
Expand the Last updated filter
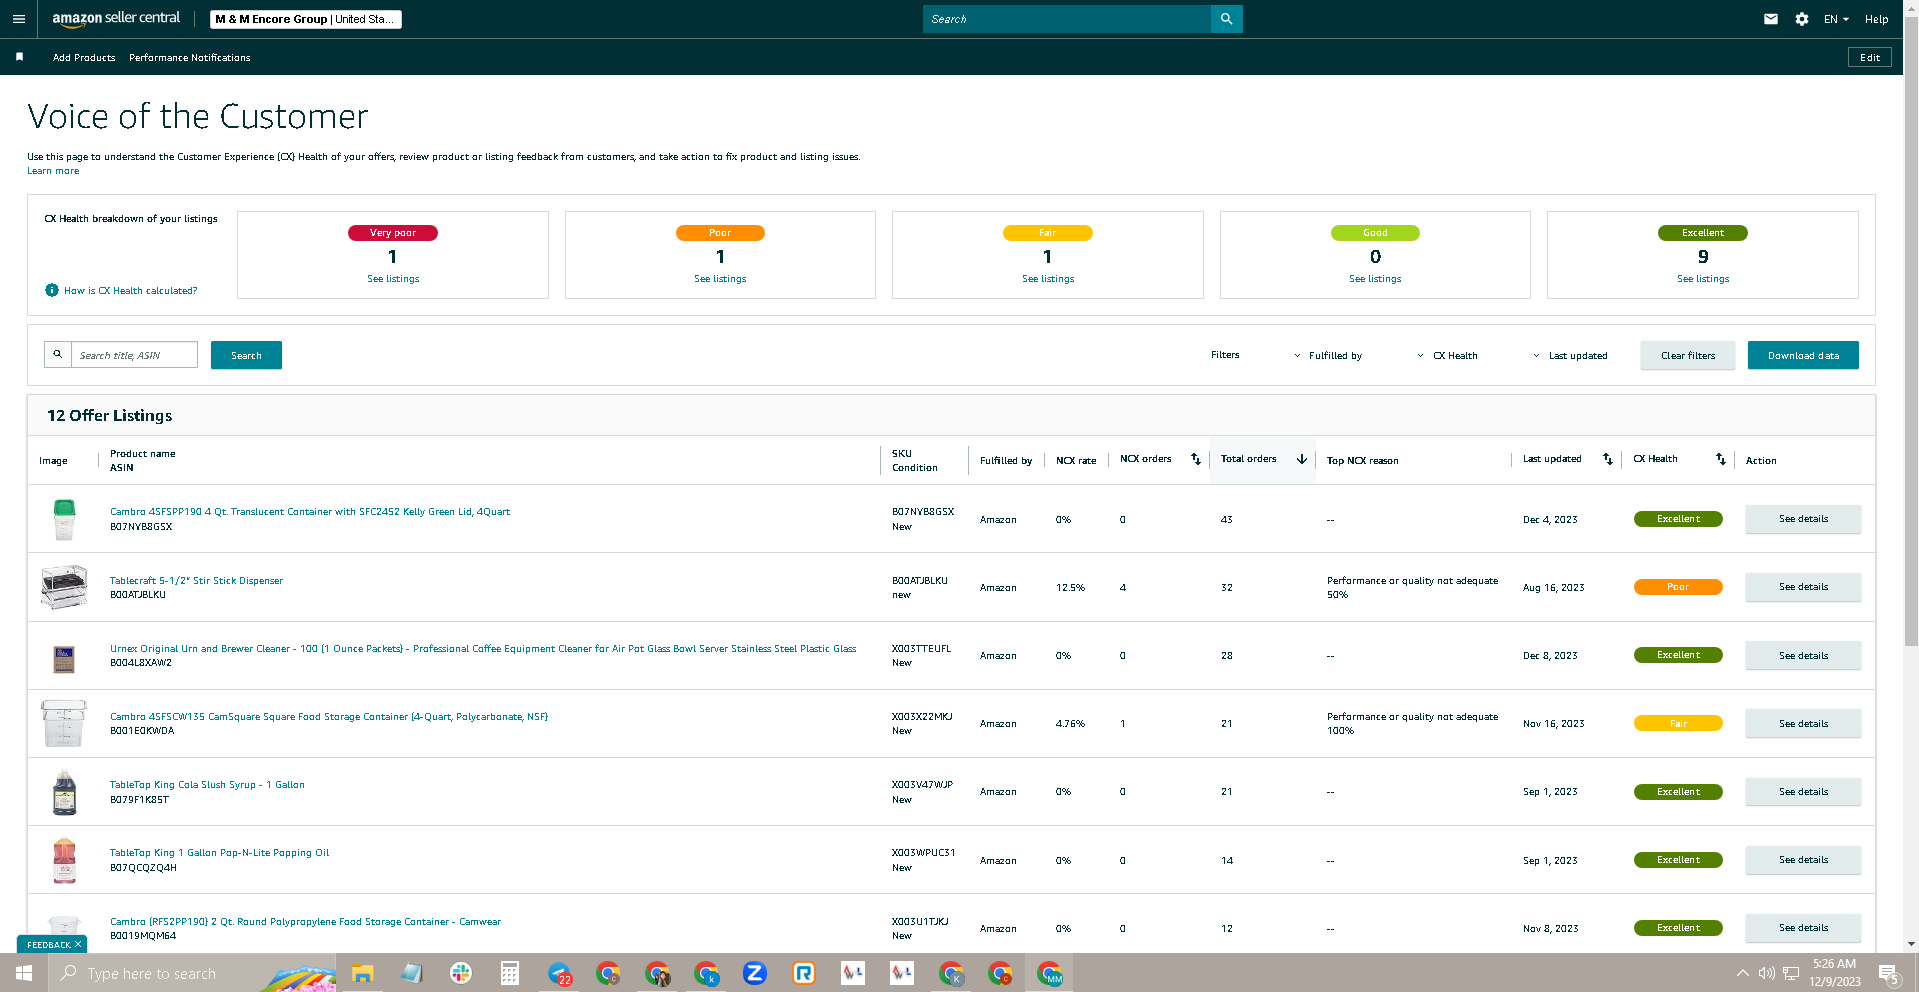[x=1570, y=355]
